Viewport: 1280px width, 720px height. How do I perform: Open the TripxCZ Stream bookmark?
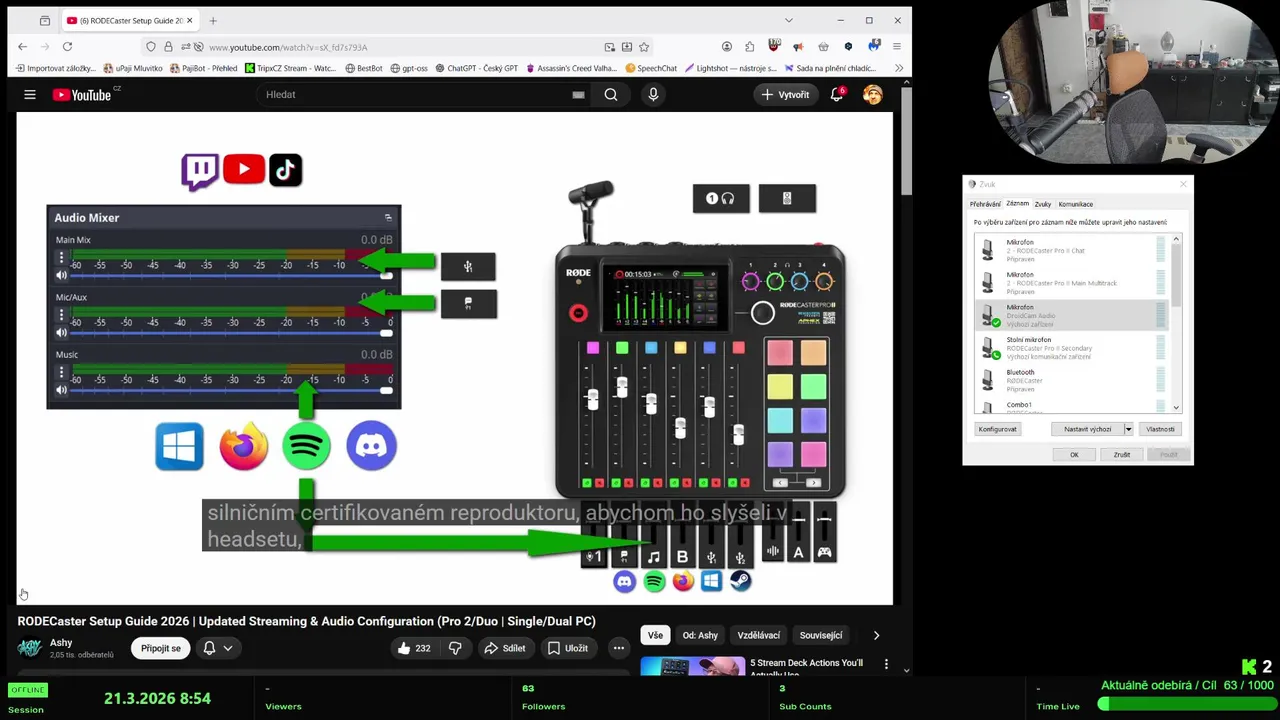coord(290,68)
